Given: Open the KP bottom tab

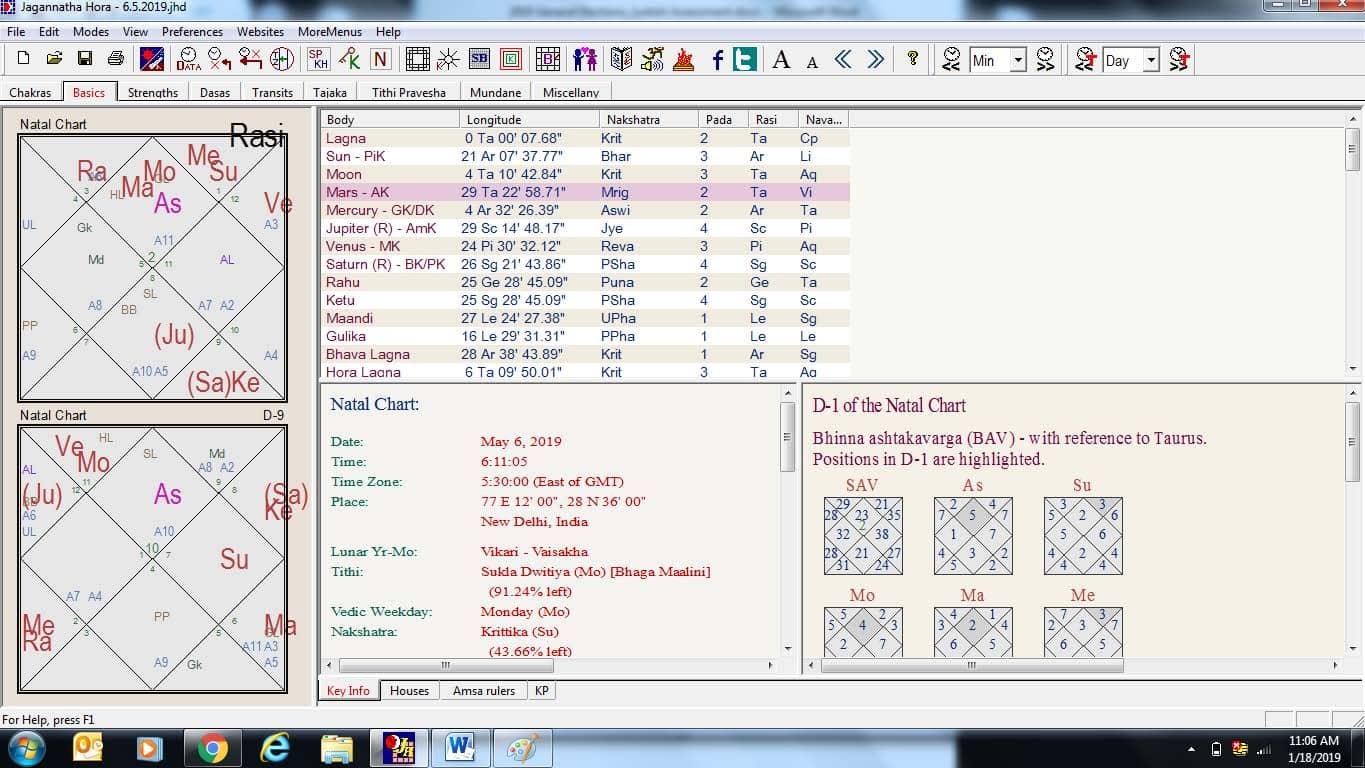Looking at the screenshot, I should tap(541, 691).
